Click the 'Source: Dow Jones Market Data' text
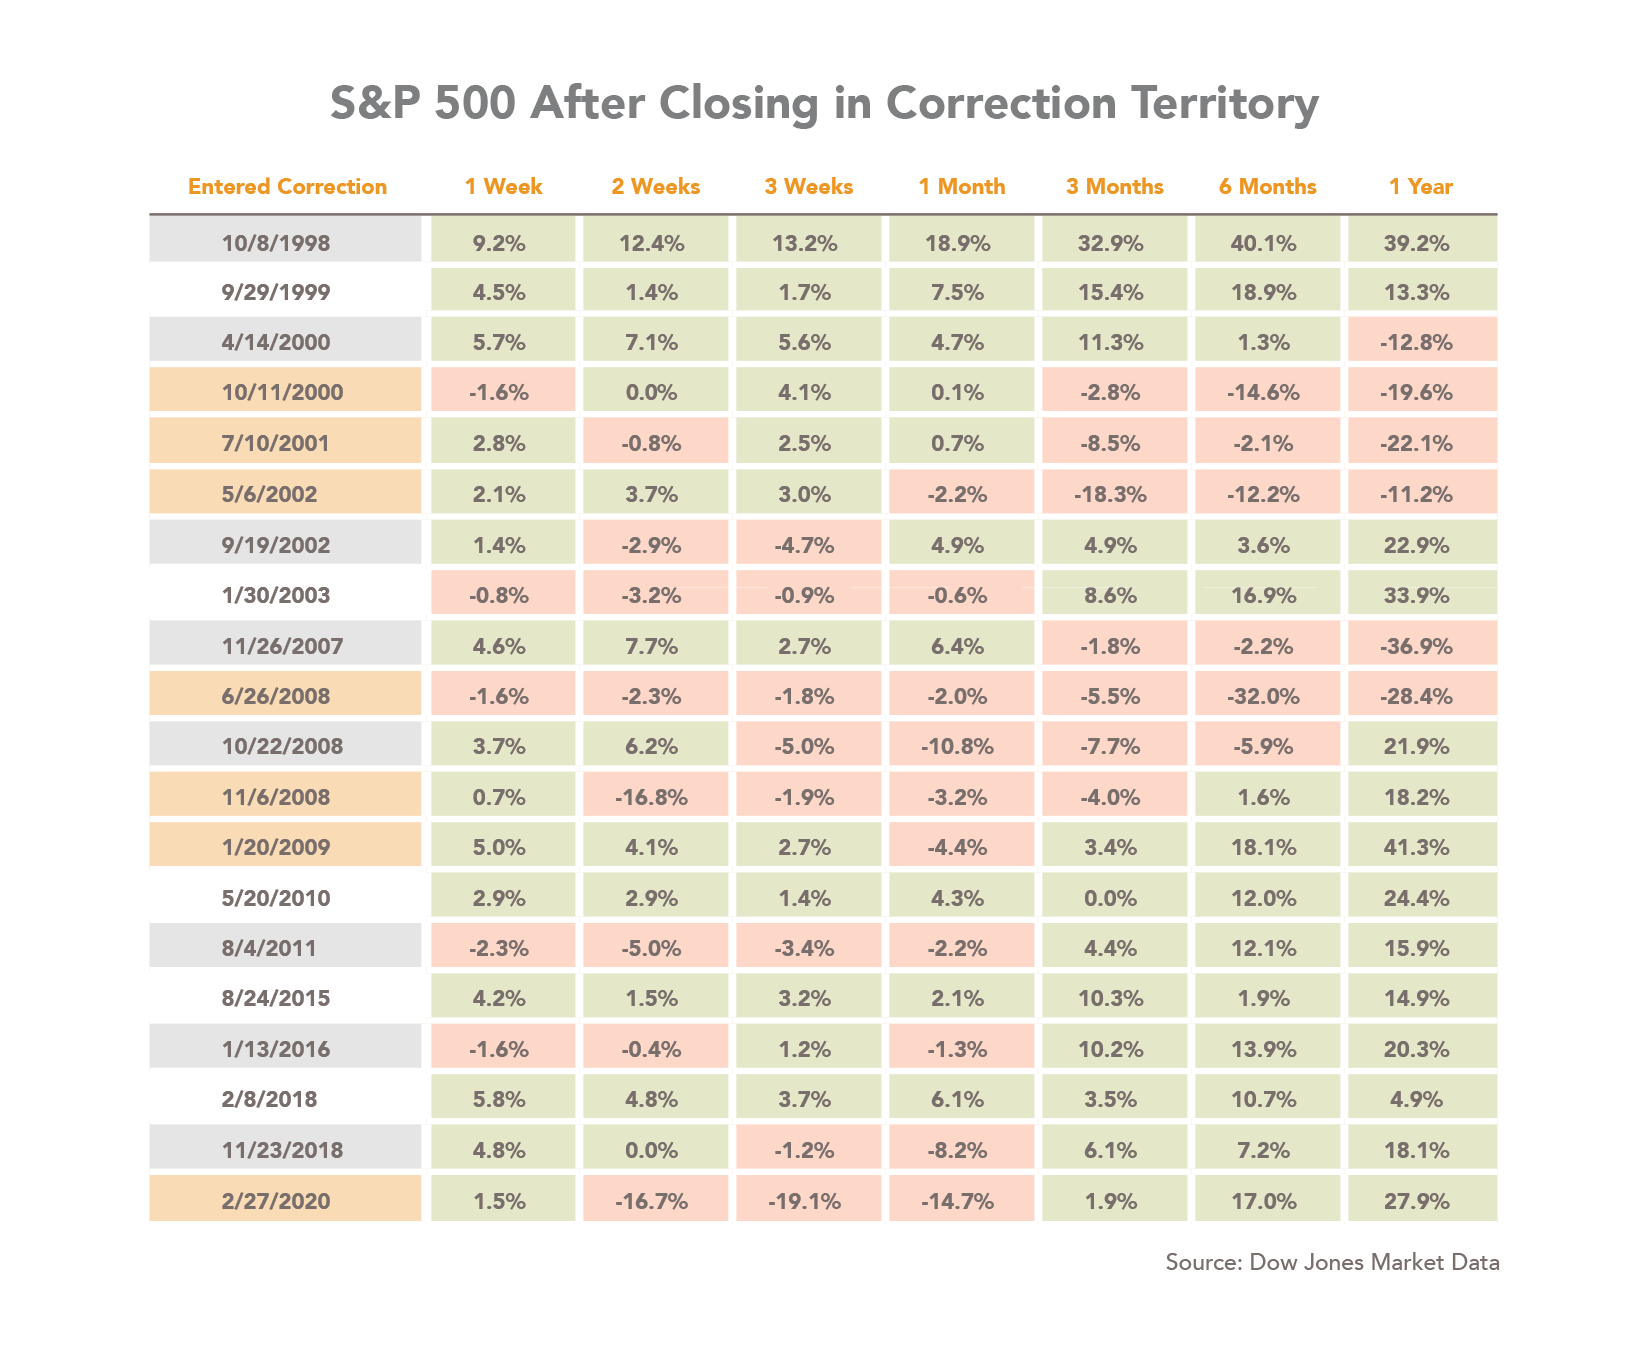This screenshot has width=1650, height=1350. coord(1332,1262)
